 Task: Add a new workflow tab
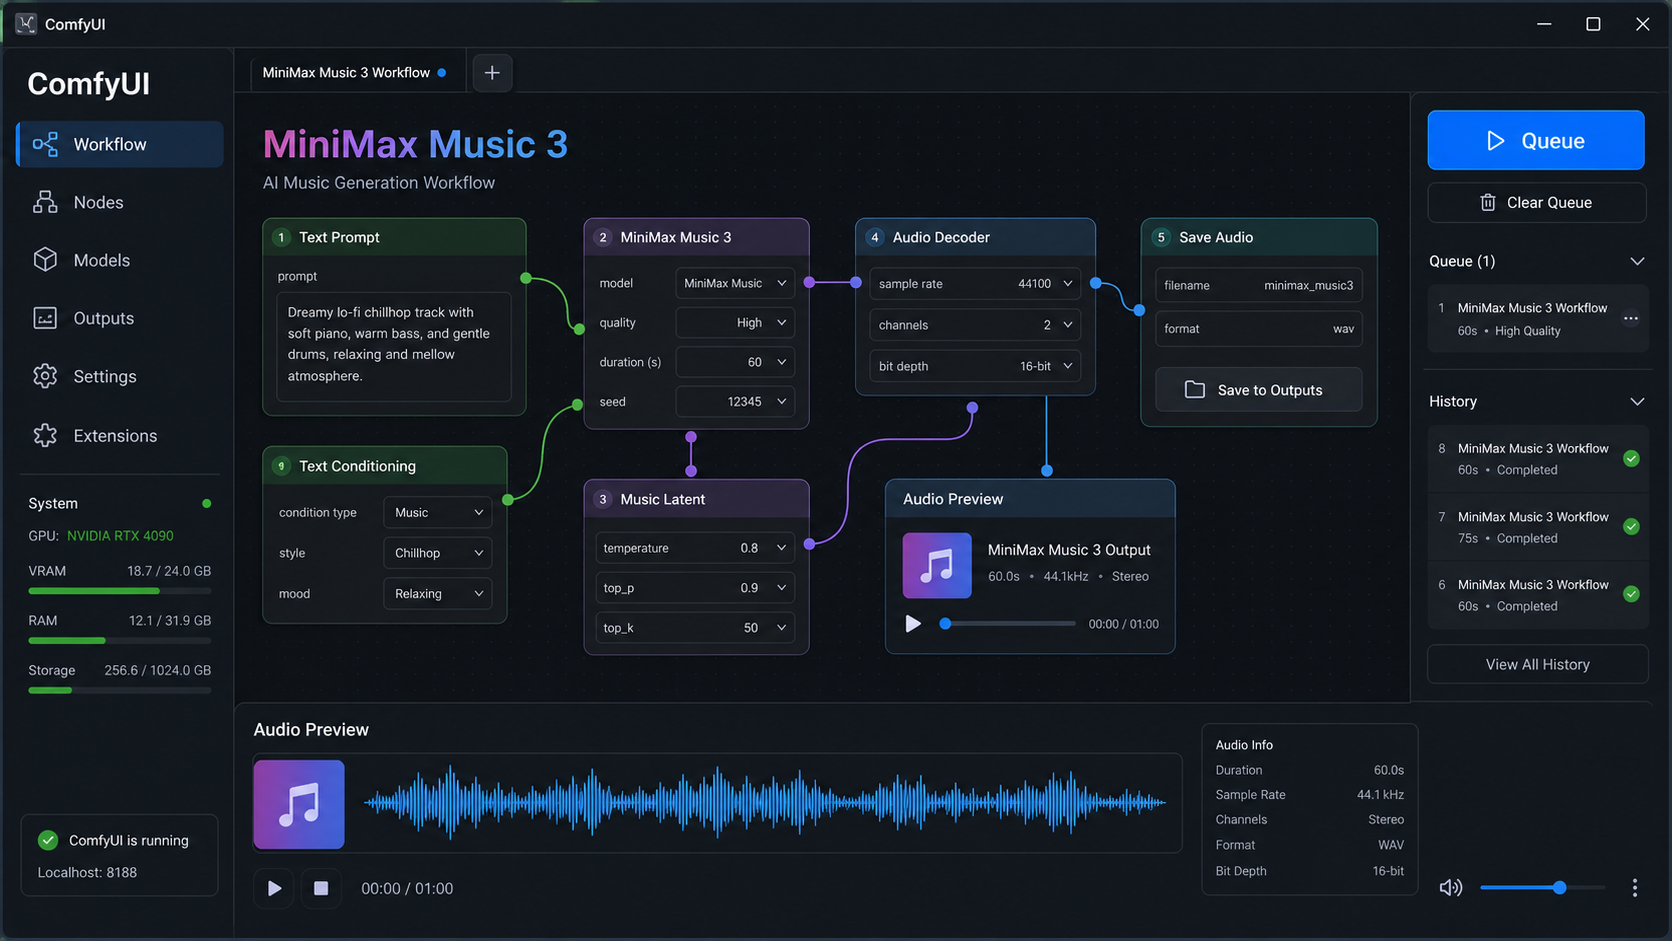tap(492, 72)
